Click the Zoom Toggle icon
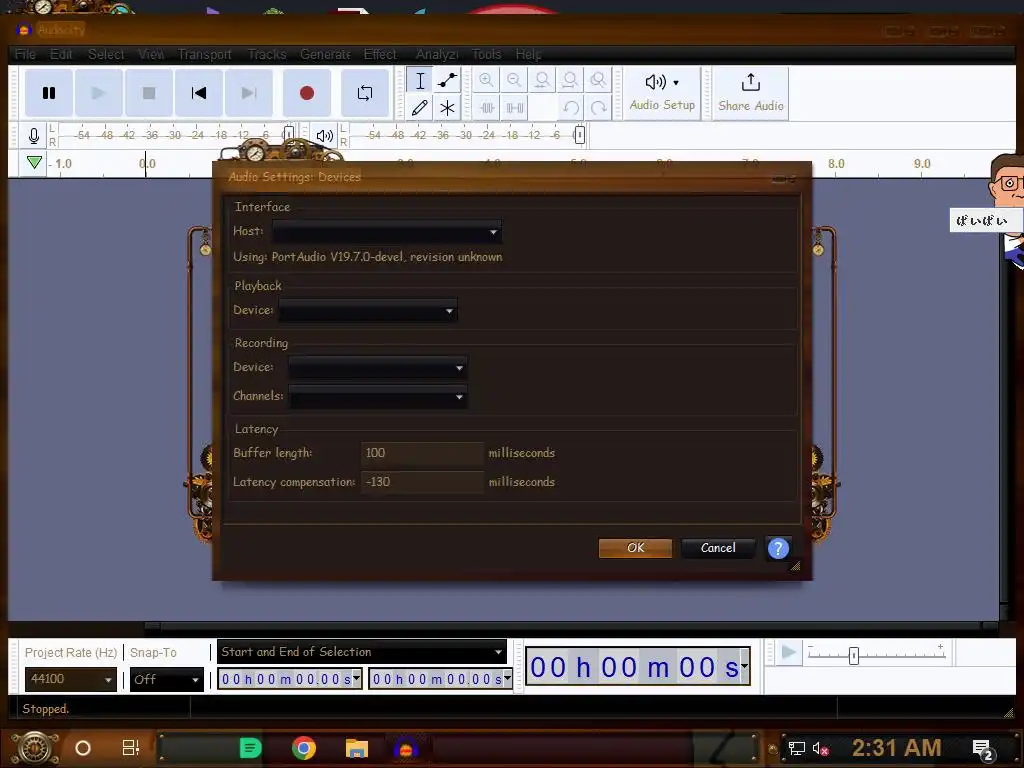 coord(598,80)
